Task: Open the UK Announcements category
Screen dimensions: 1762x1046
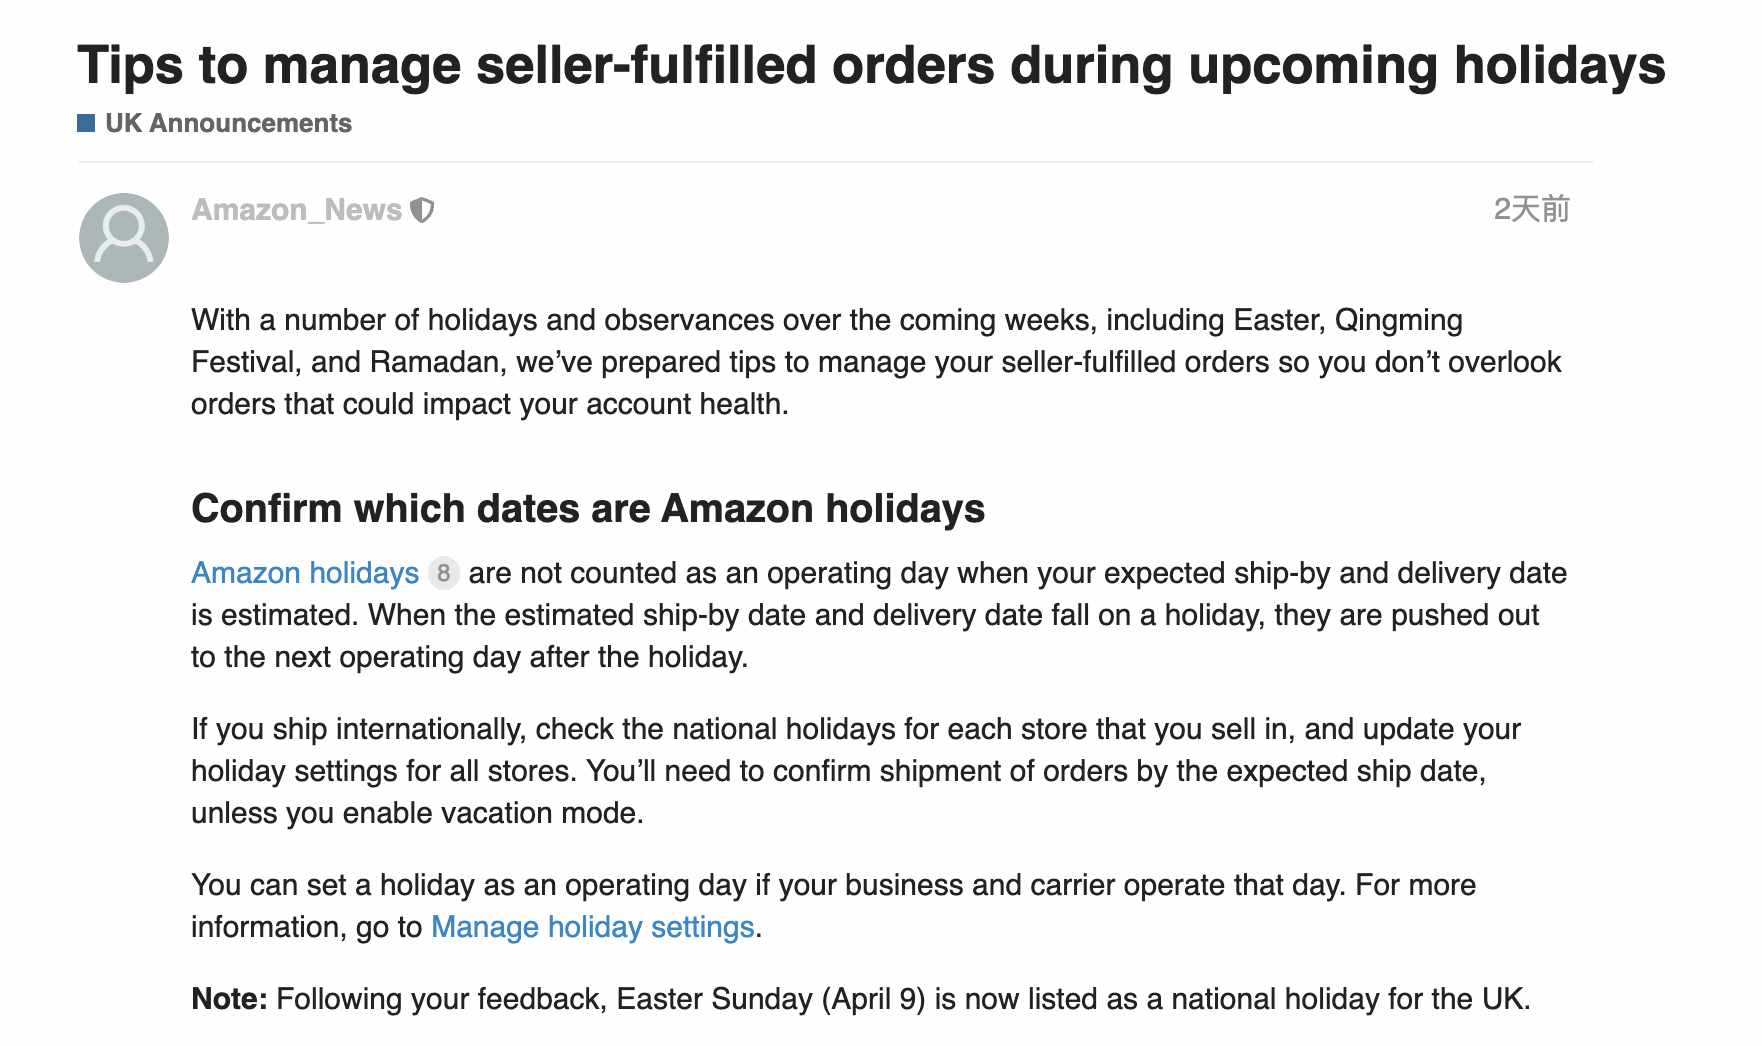Action: point(228,123)
